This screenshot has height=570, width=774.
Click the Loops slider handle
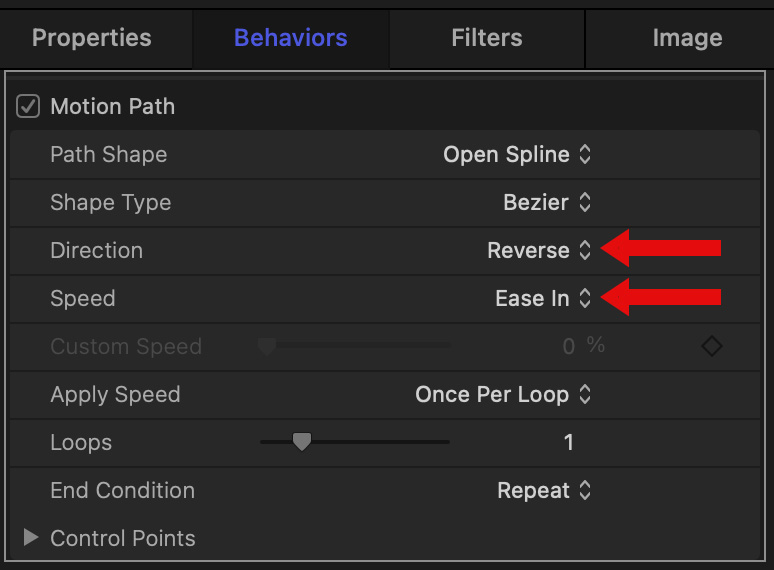coord(301,442)
